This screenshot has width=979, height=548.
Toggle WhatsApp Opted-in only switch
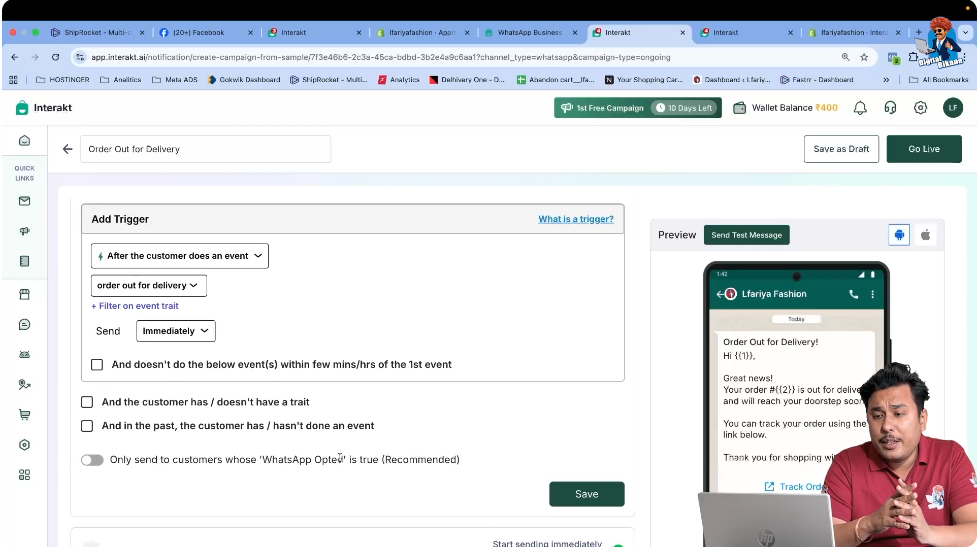pyautogui.click(x=92, y=460)
